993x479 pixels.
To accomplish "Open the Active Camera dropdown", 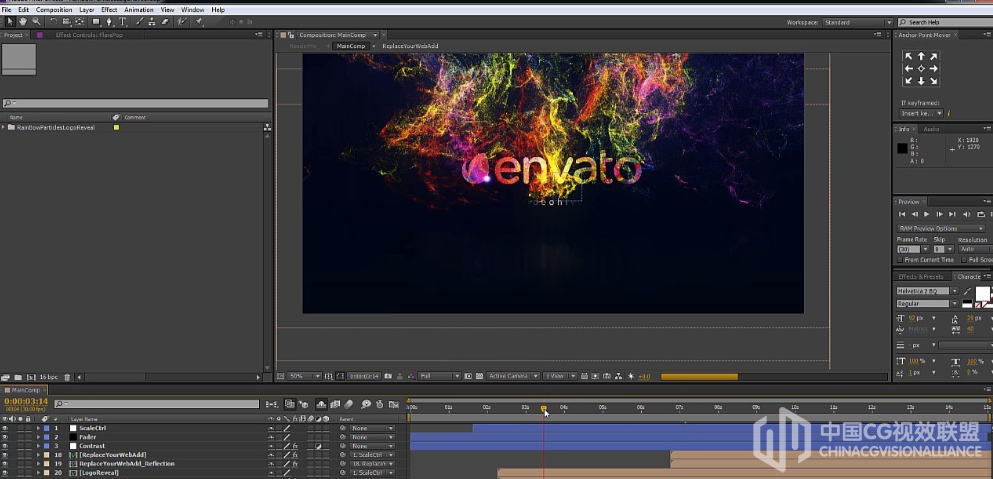I will 513,376.
